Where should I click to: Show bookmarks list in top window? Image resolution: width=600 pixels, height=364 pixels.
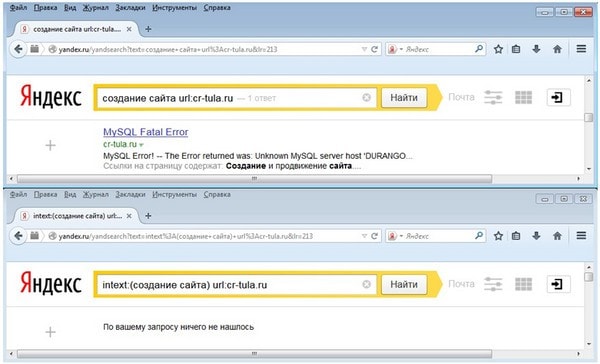[x=516, y=49]
